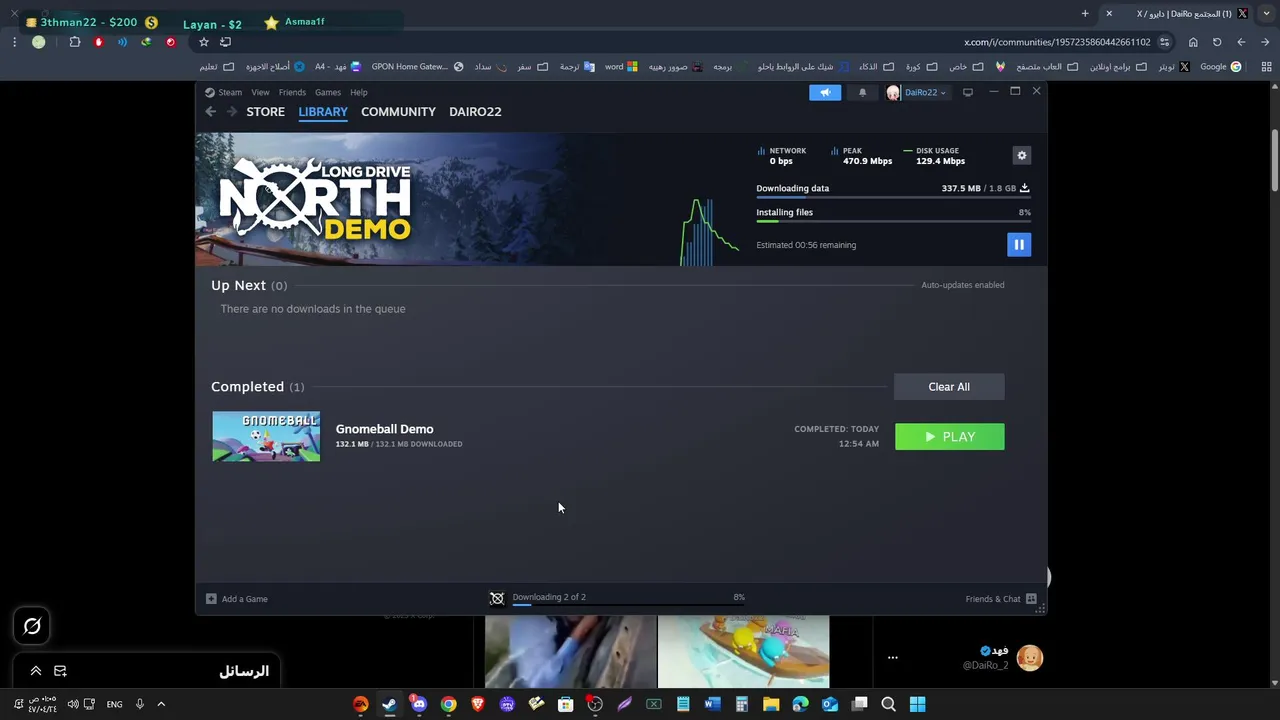Open the Windows Start menu
The height and width of the screenshot is (720, 1280).
coord(917,704)
